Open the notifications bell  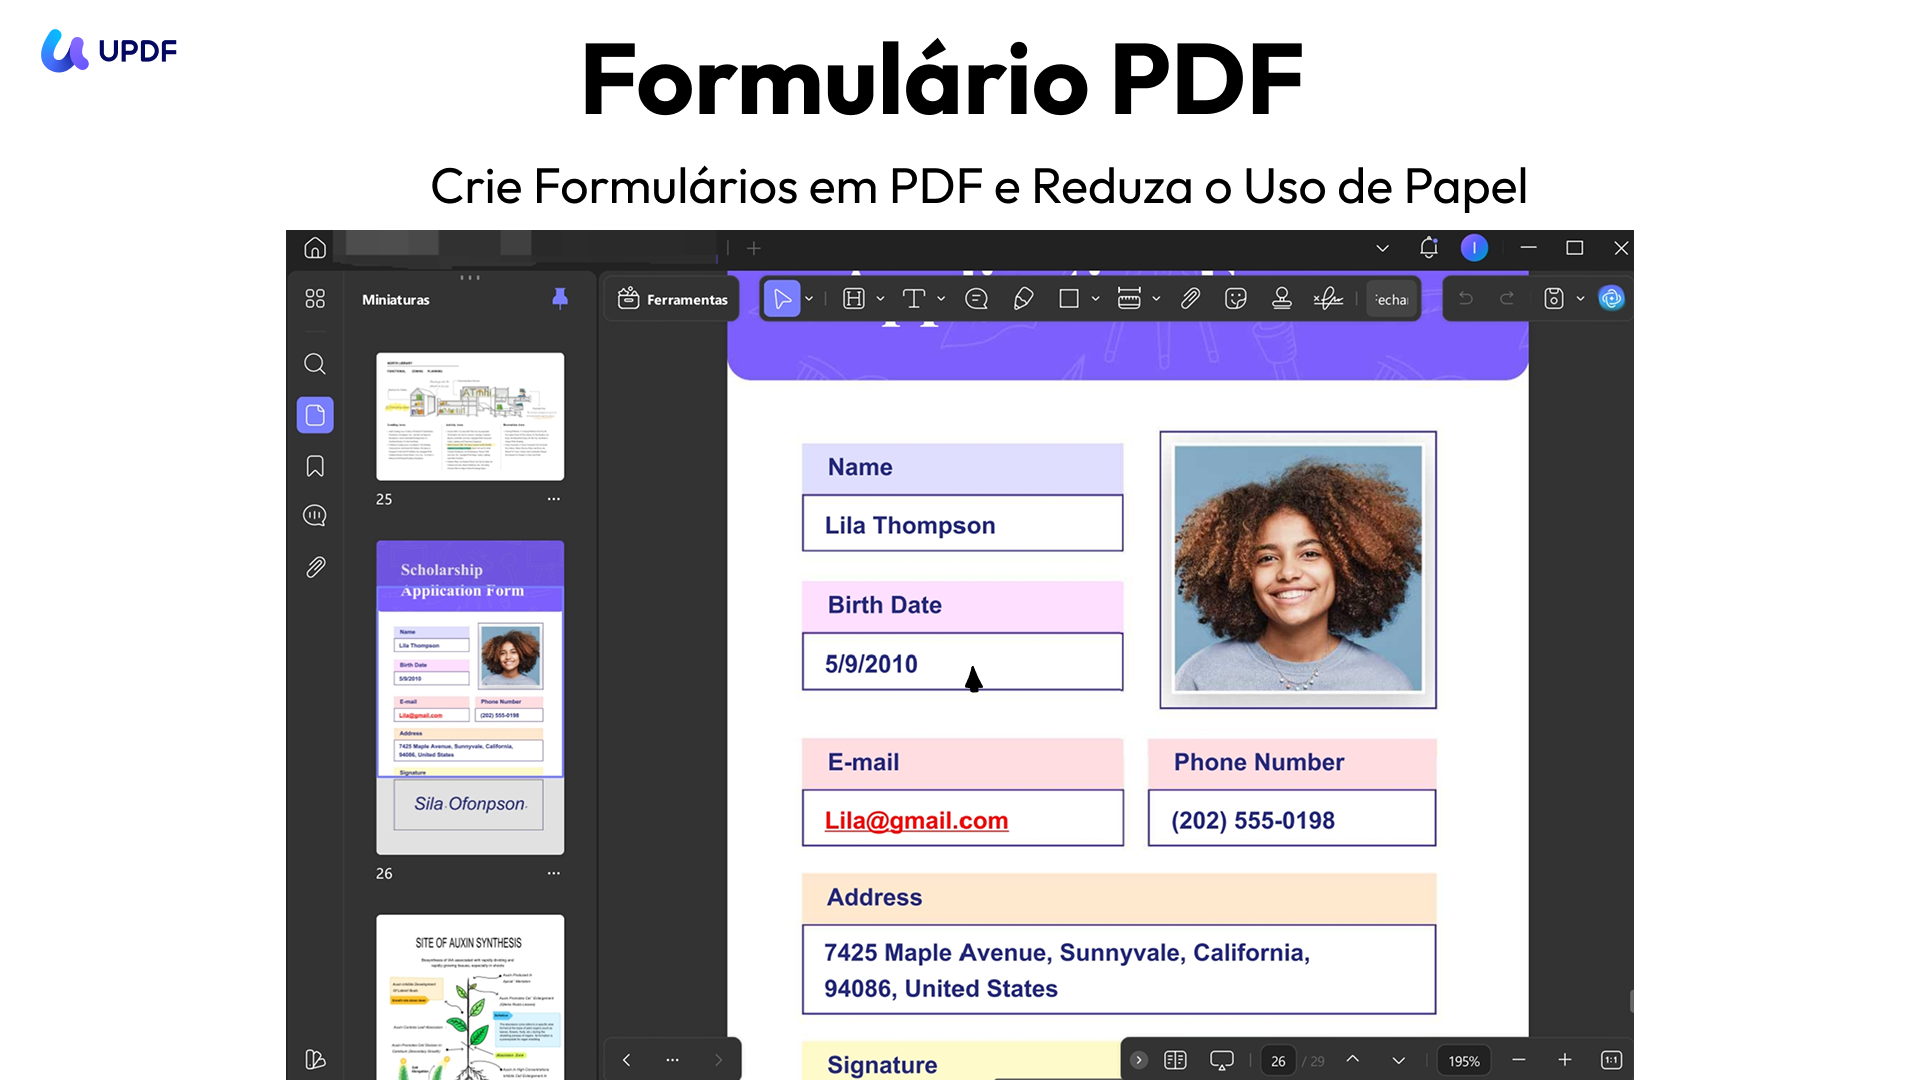1428,248
